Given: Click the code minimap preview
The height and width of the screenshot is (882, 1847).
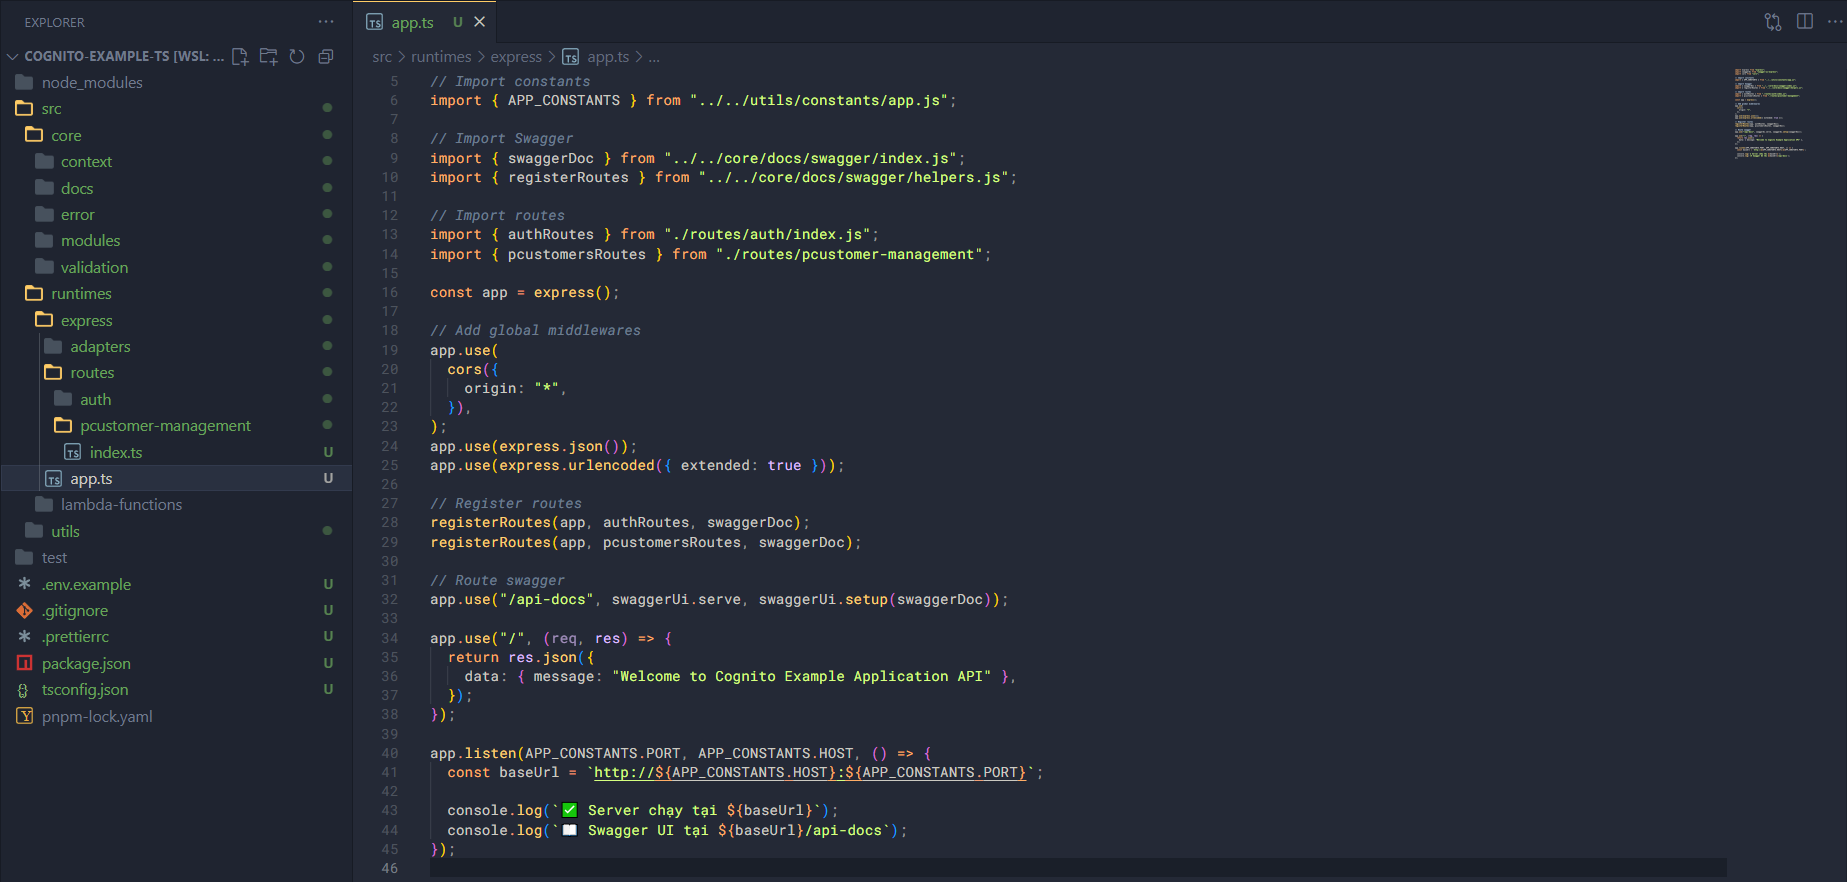Looking at the screenshot, I should click(1770, 112).
